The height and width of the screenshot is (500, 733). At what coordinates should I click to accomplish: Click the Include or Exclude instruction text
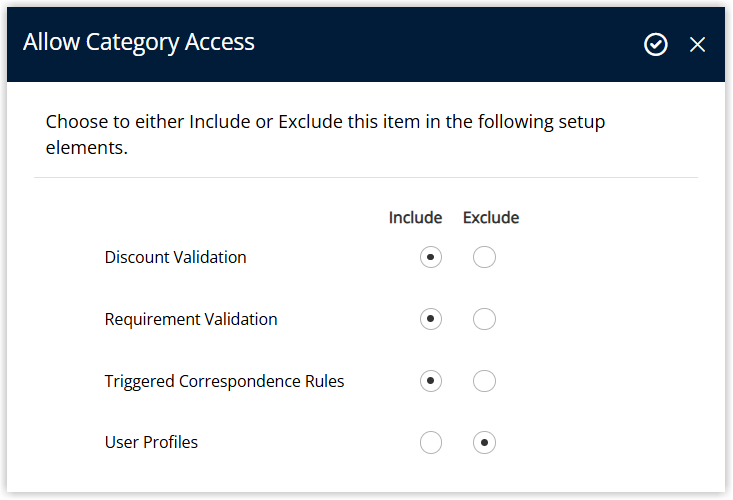[x=325, y=135]
